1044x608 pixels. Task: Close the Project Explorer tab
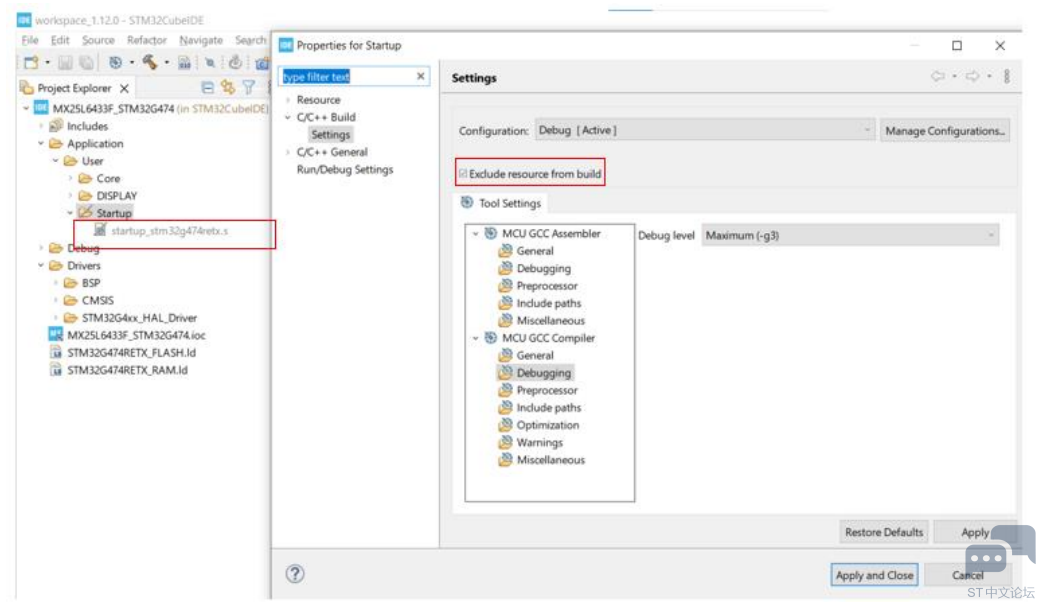pyautogui.click(x=125, y=88)
